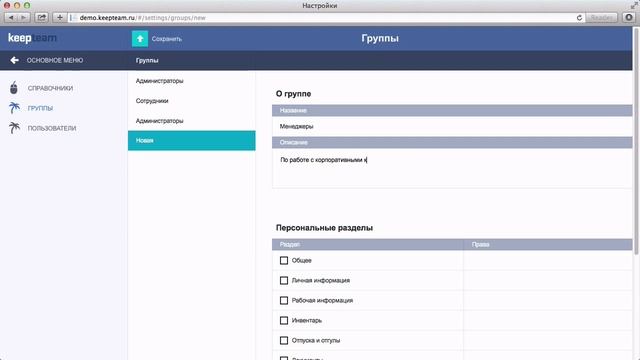
Task: Click the keepteam logo
Action: (x=32, y=38)
